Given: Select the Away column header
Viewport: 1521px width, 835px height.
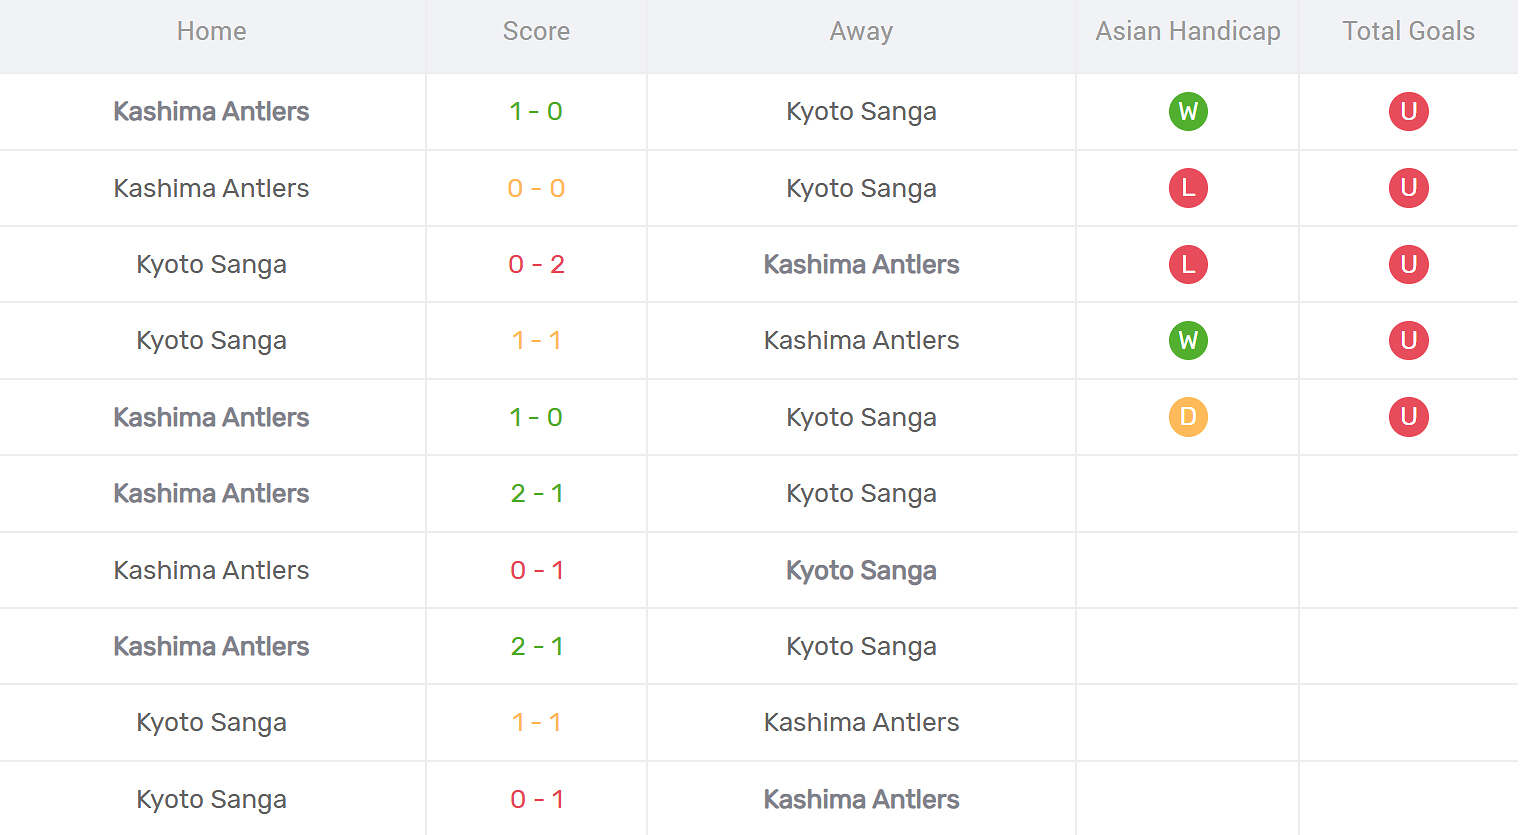Looking at the screenshot, I should [861, 32].
